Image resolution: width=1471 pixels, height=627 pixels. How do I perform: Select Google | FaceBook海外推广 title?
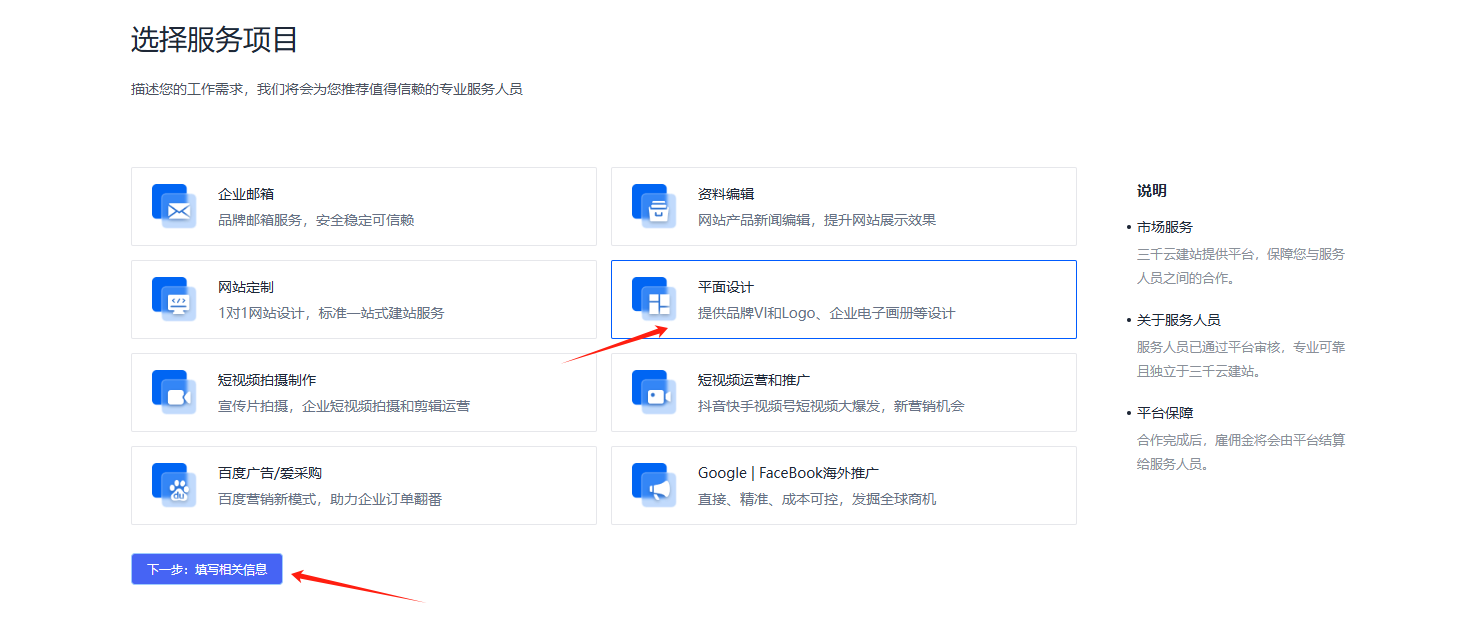click(788, 473)
